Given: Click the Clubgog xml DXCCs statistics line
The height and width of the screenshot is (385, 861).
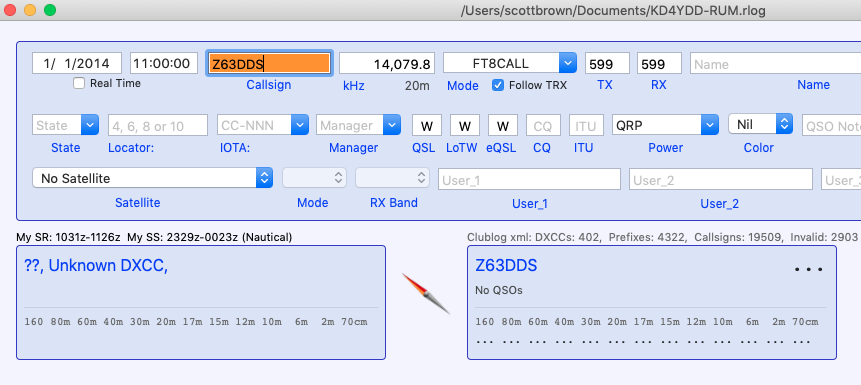Looking at the screenshot, I should pyautogui.click(x=662, y=237).
